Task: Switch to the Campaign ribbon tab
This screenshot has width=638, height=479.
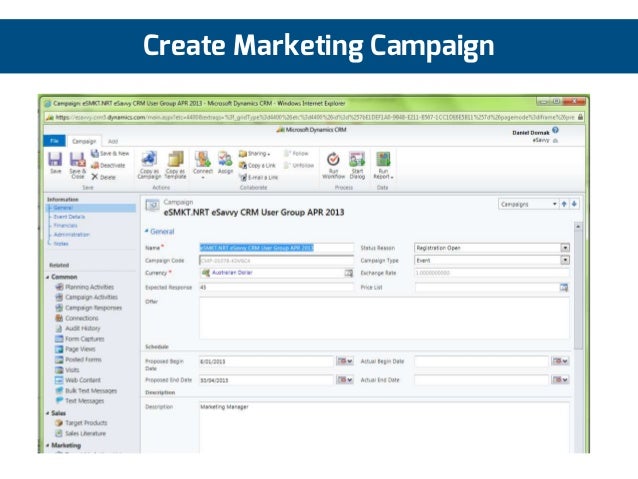Action: click(84, 141)
